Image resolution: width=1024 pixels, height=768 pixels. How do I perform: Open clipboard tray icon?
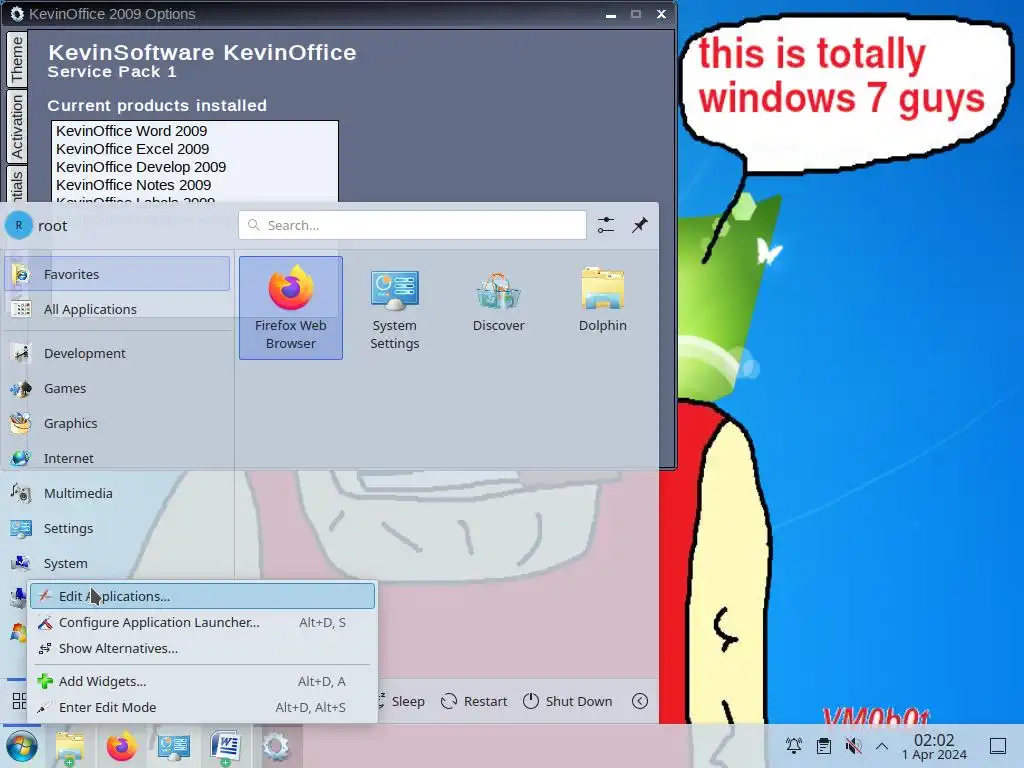click(x=824, y=746)
